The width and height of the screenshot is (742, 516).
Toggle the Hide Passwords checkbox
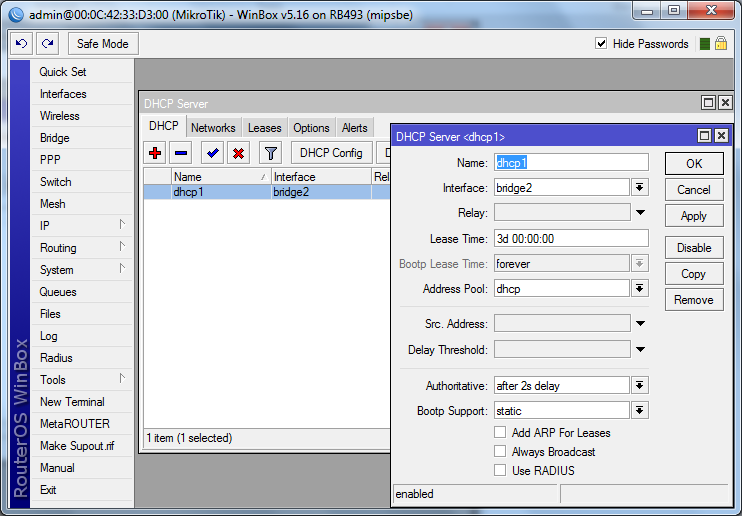[601, 44]
